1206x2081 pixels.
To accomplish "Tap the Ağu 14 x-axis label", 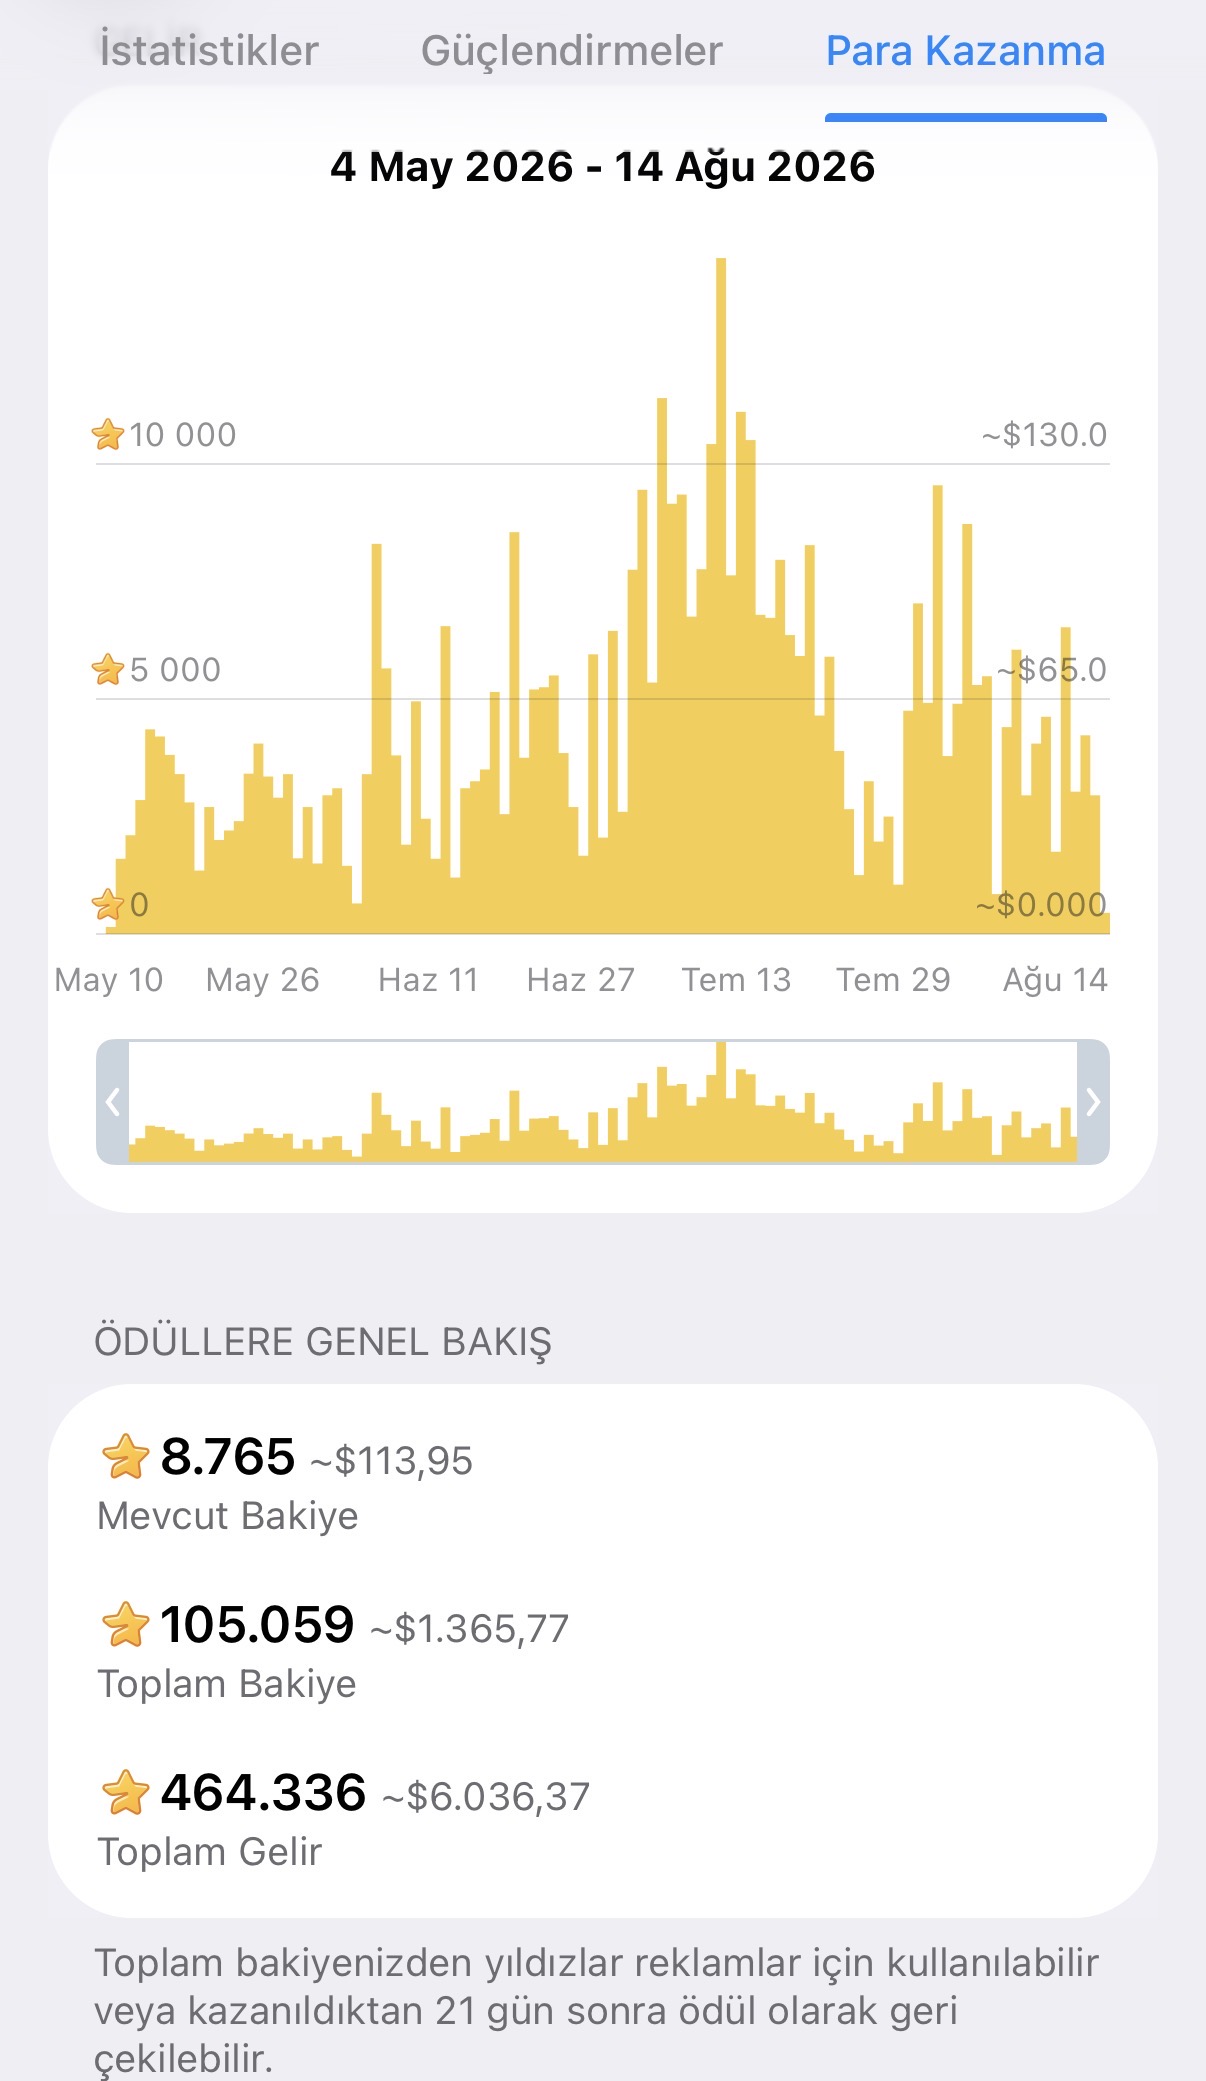I will [x=1055, y=980].
